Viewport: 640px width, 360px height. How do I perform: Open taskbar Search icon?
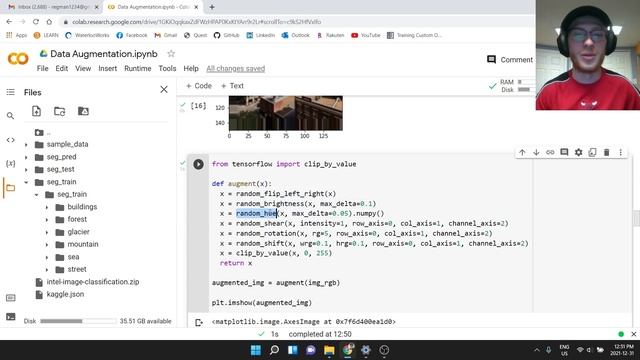tap(274, 350)
